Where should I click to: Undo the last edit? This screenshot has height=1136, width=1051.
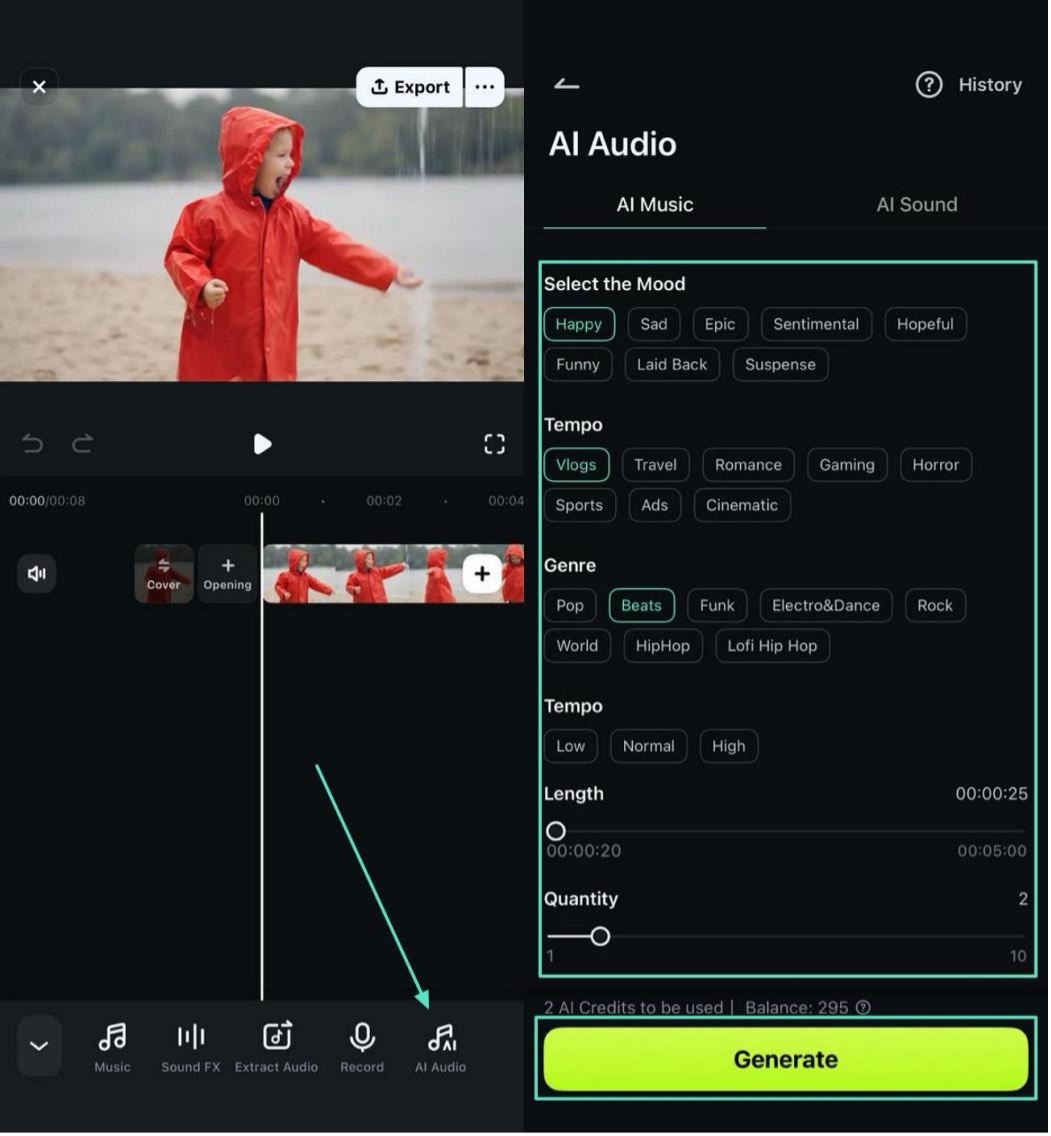pyautogui.click(x=33, y=444)
